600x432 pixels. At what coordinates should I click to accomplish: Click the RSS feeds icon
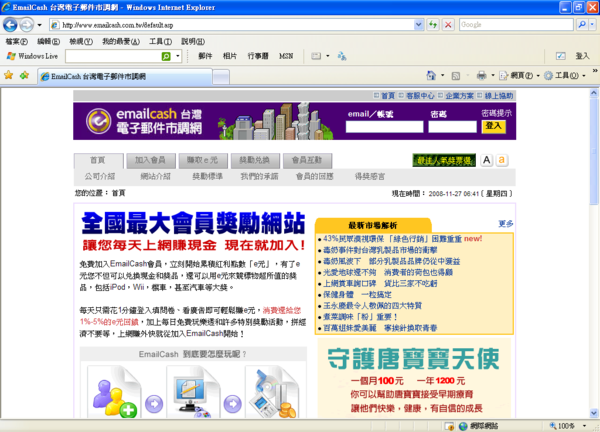coord(455,76)
